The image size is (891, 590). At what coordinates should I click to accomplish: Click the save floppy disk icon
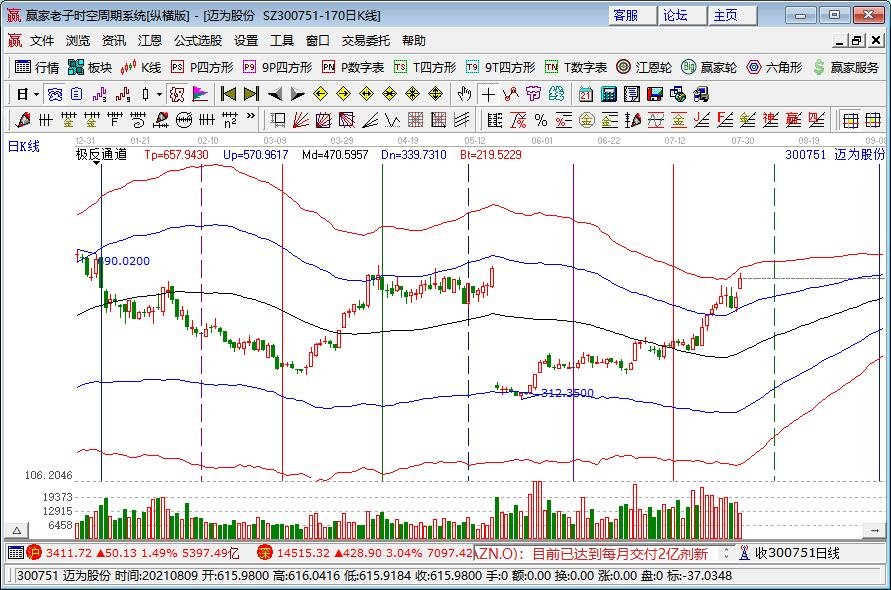[x=655, y=94]
